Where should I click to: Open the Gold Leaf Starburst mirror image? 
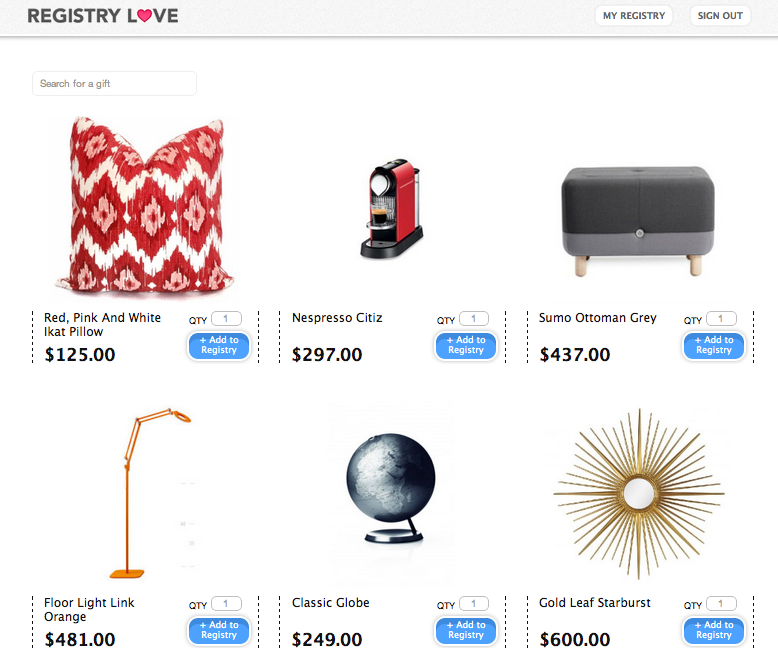[639, 494]
